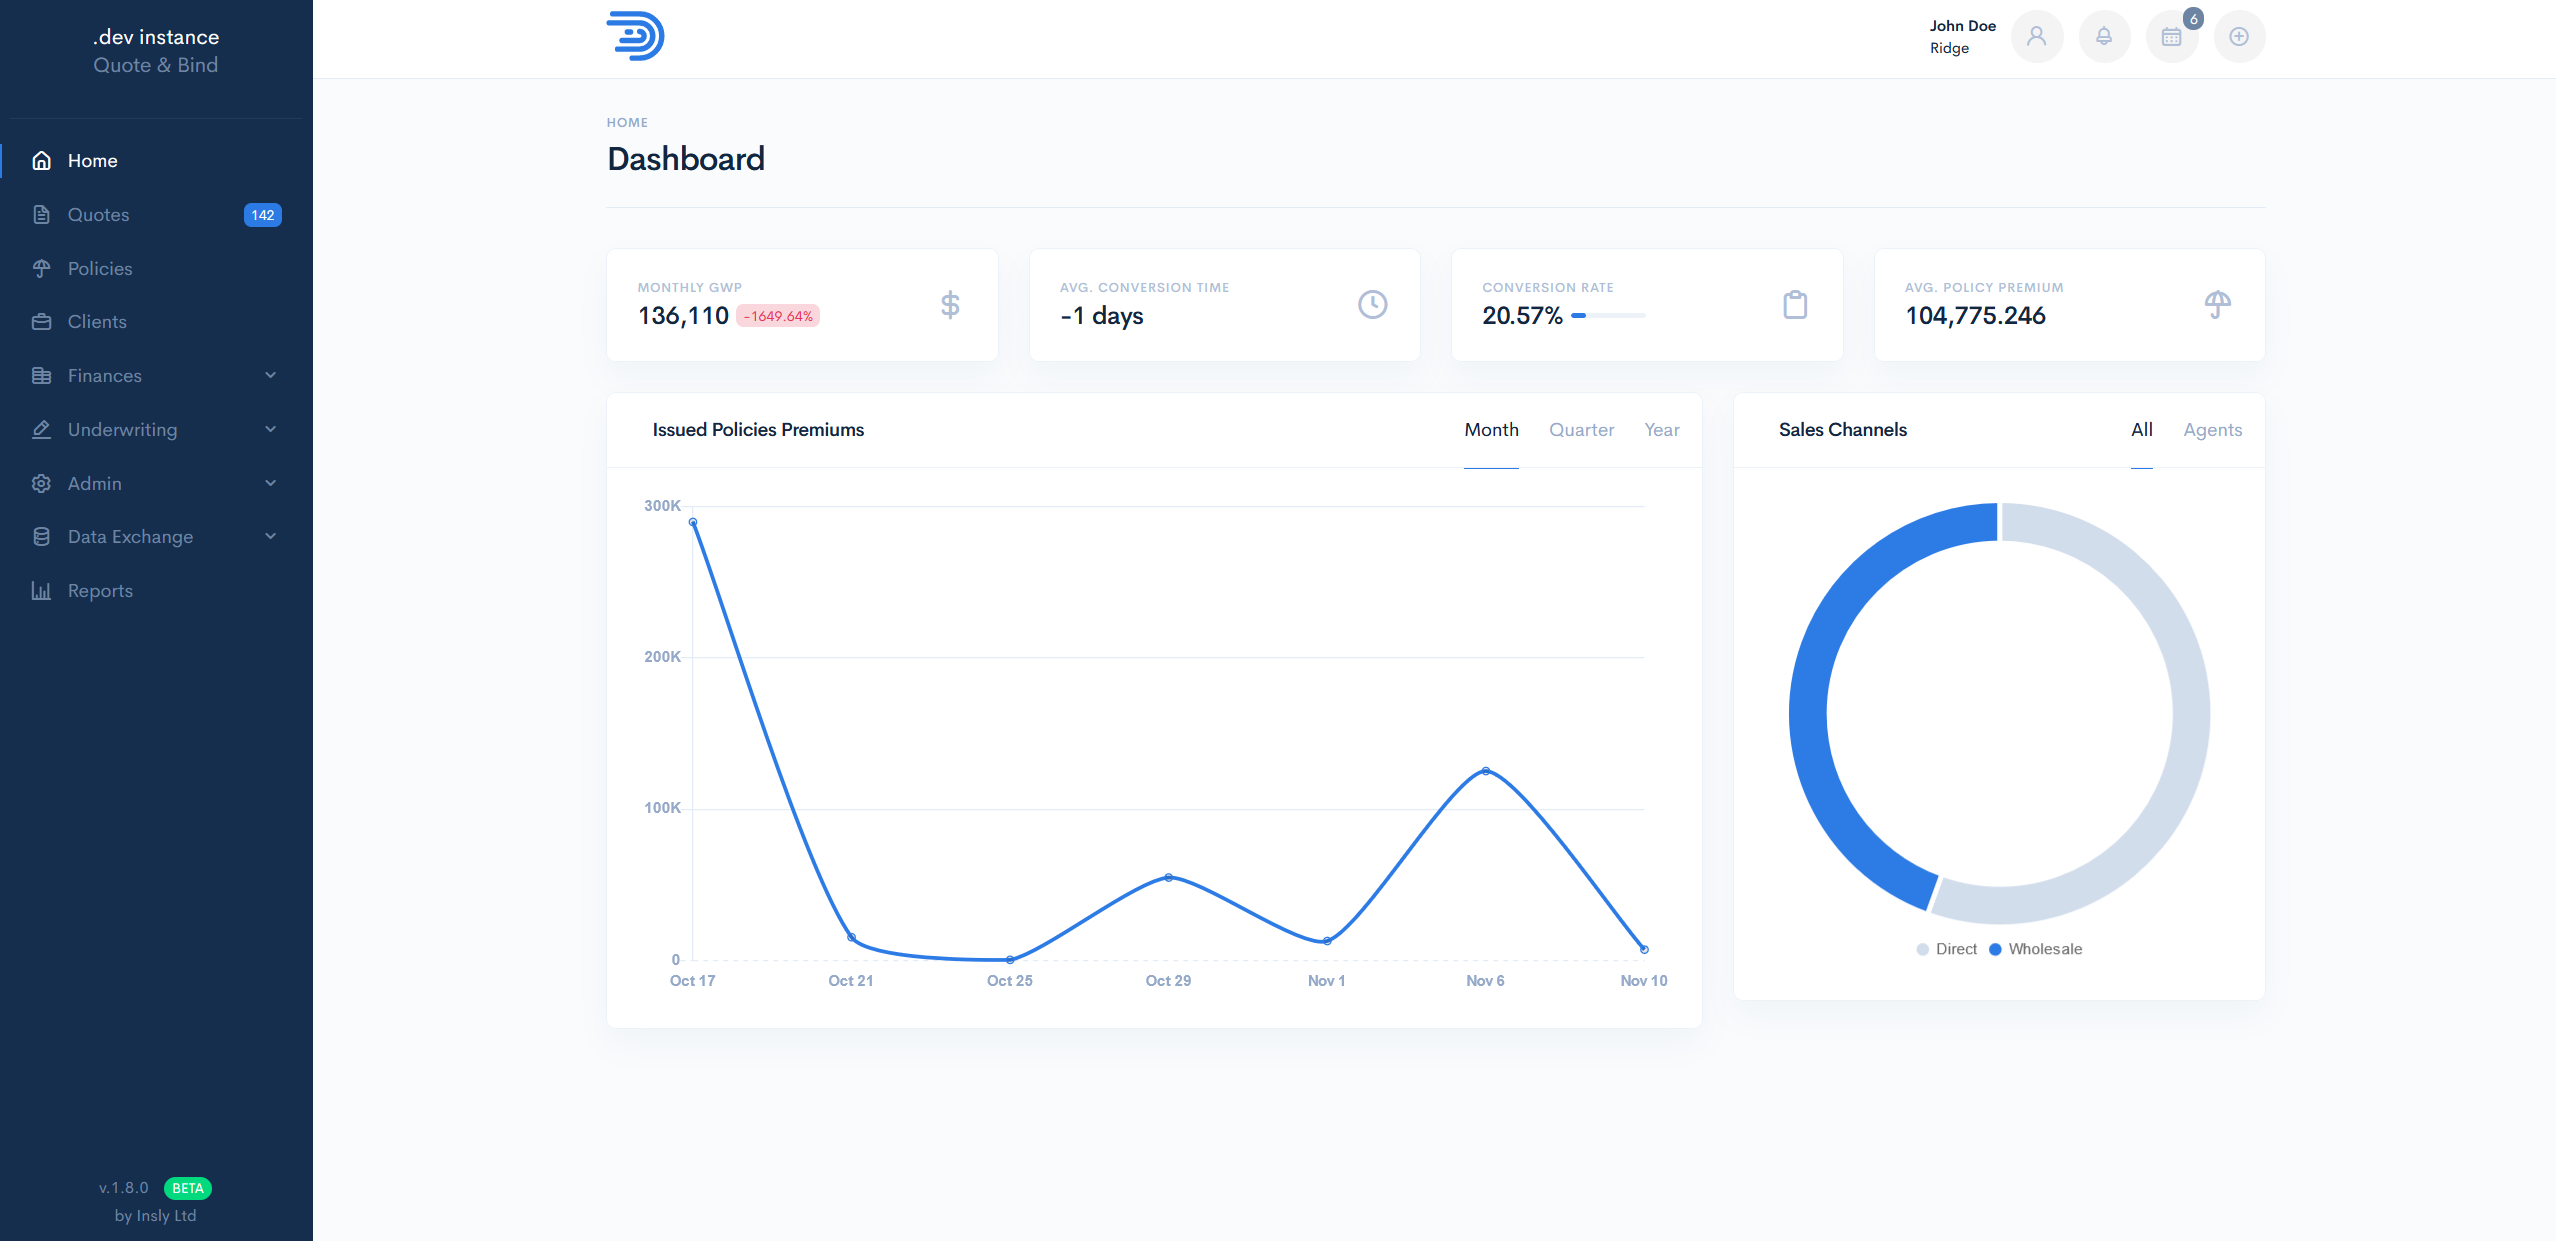Click the user profile avatar icon
The image size is (2556, 1241).
click(2036, 37)
